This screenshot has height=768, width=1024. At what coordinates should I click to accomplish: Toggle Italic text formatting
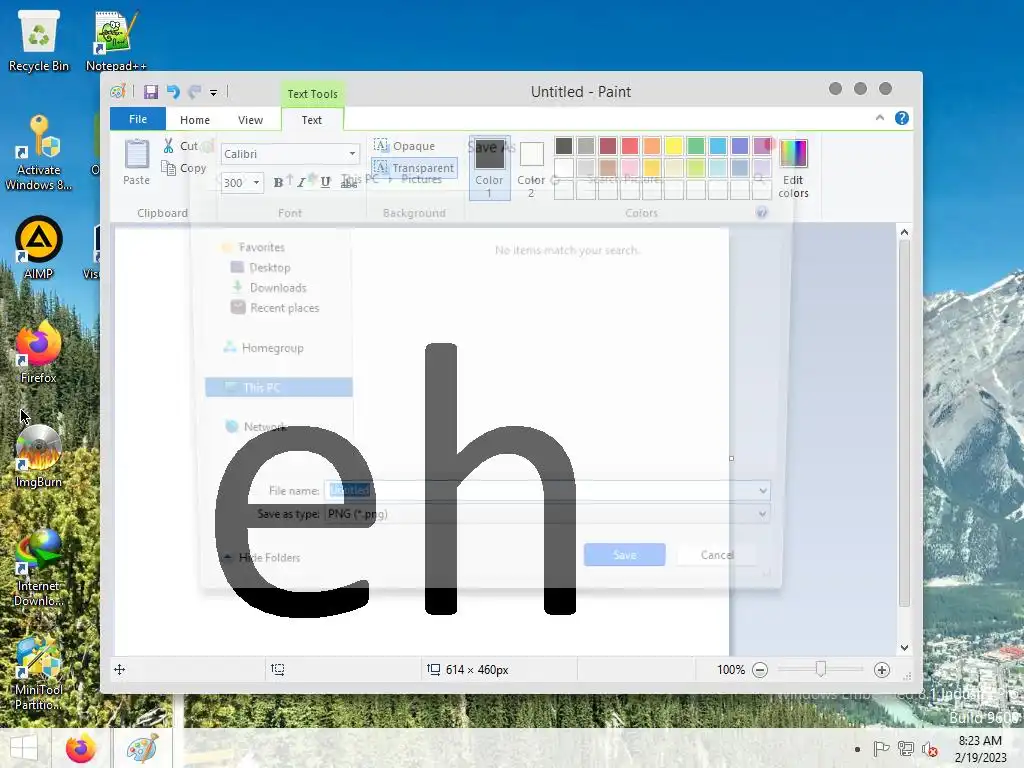[301, 182]
